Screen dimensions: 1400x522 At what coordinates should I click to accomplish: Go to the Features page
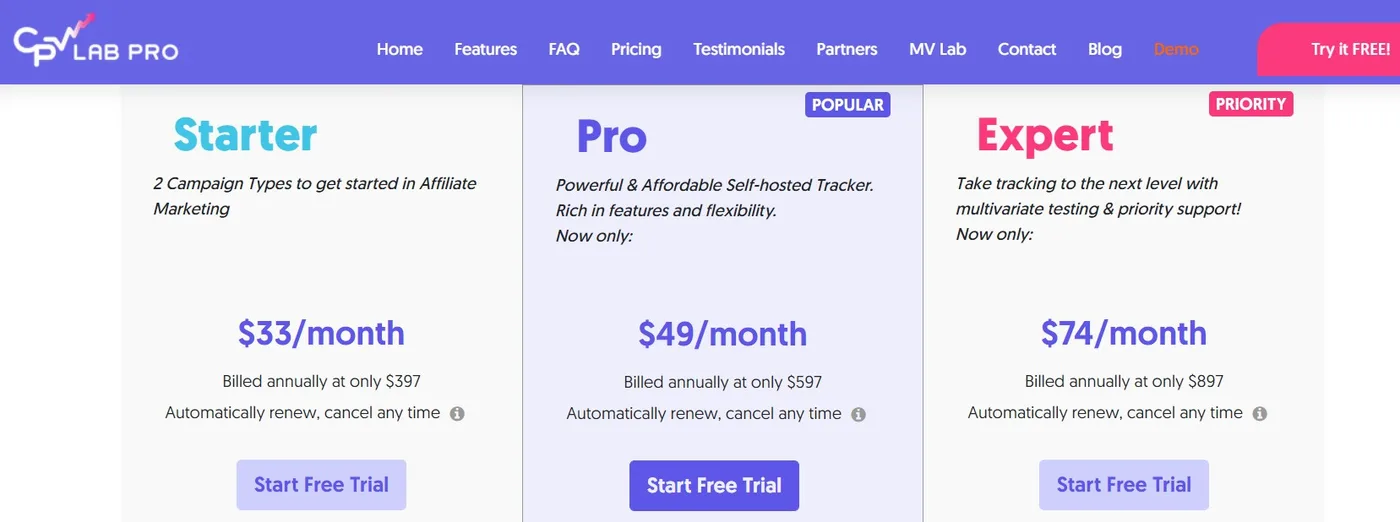pos(485,49)
